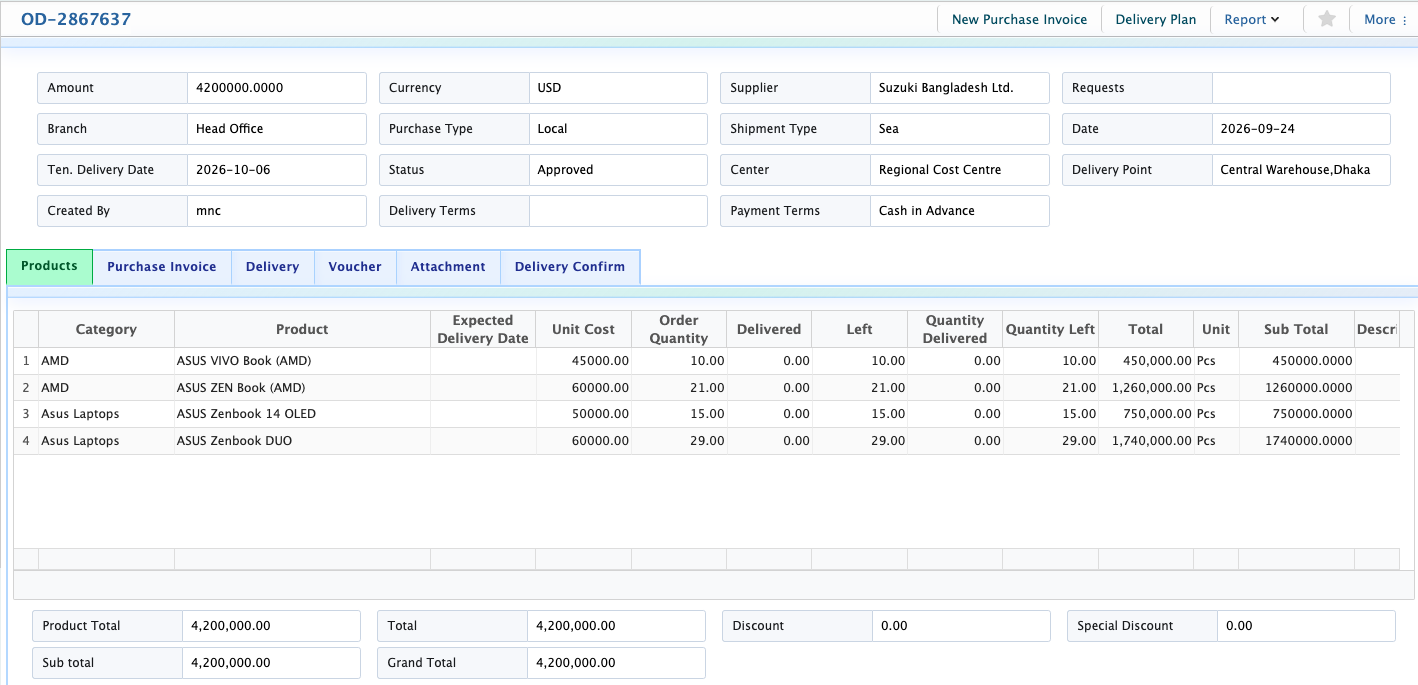This screenshot has width=1418, height=685.
Task: Mark order as favorite with star icon
Action: point(1327,19)
